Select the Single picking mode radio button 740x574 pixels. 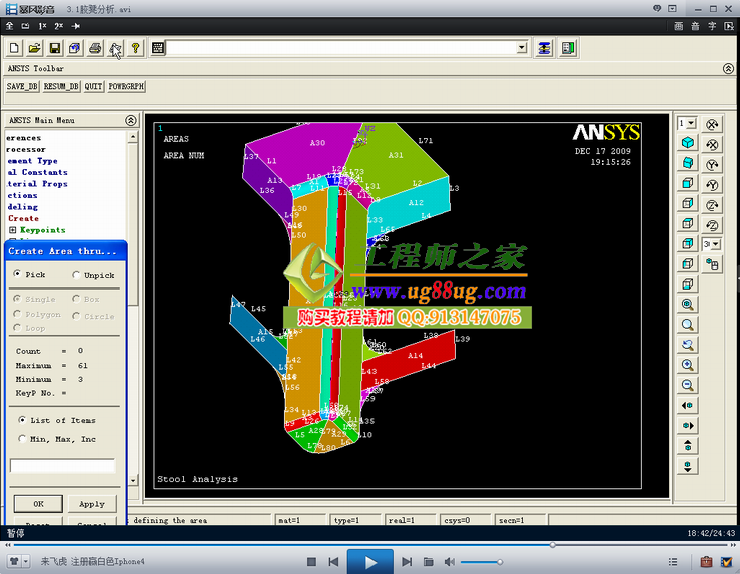[17, 299]
